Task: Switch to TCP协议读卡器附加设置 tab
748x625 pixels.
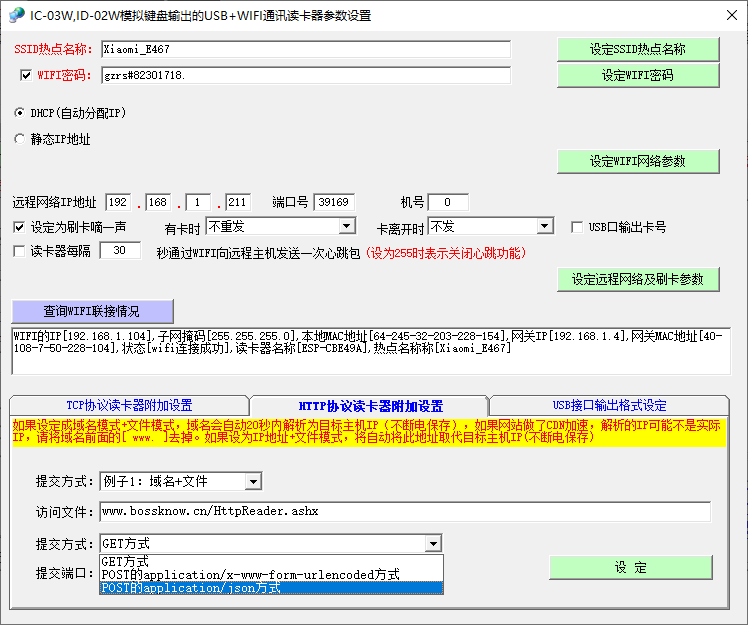Action: (x=129, y=405)
